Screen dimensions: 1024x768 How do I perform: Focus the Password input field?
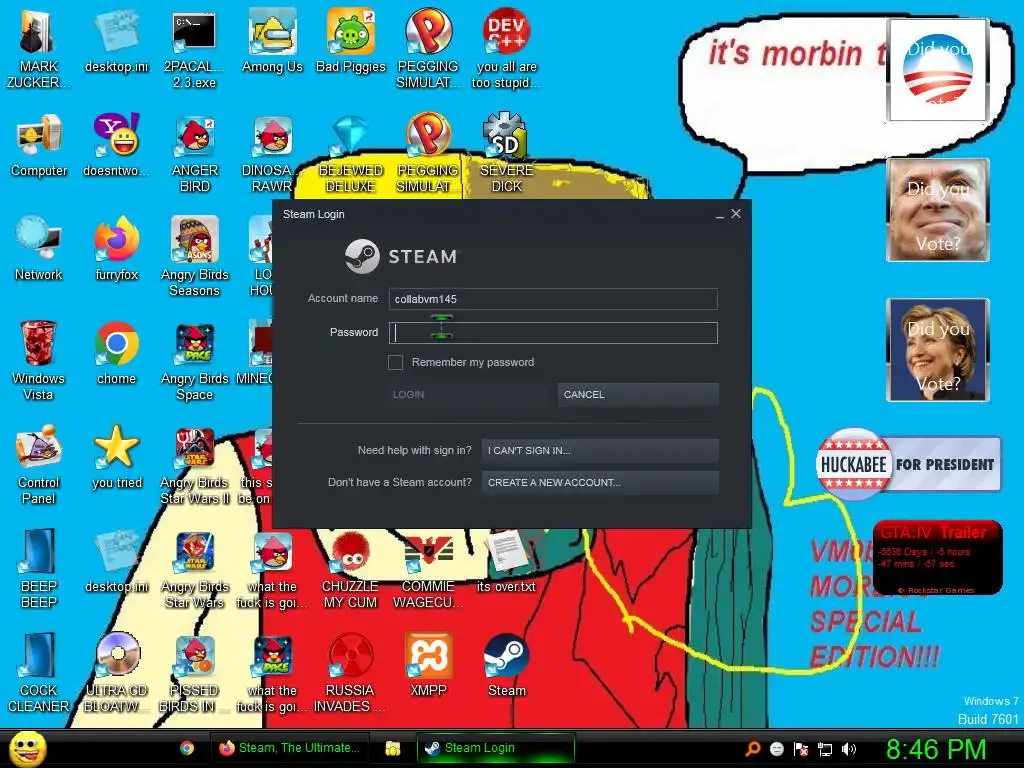[x=553, y=332]
